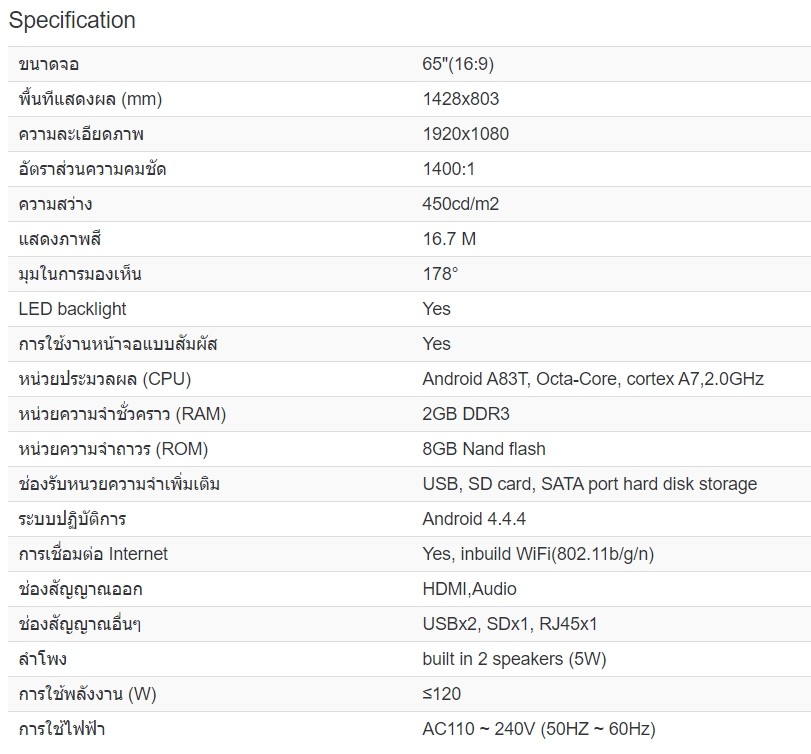Click the 450cd/m2 brightness value
The height and width of the screenshot is (754, 811).
coord(461,204)
